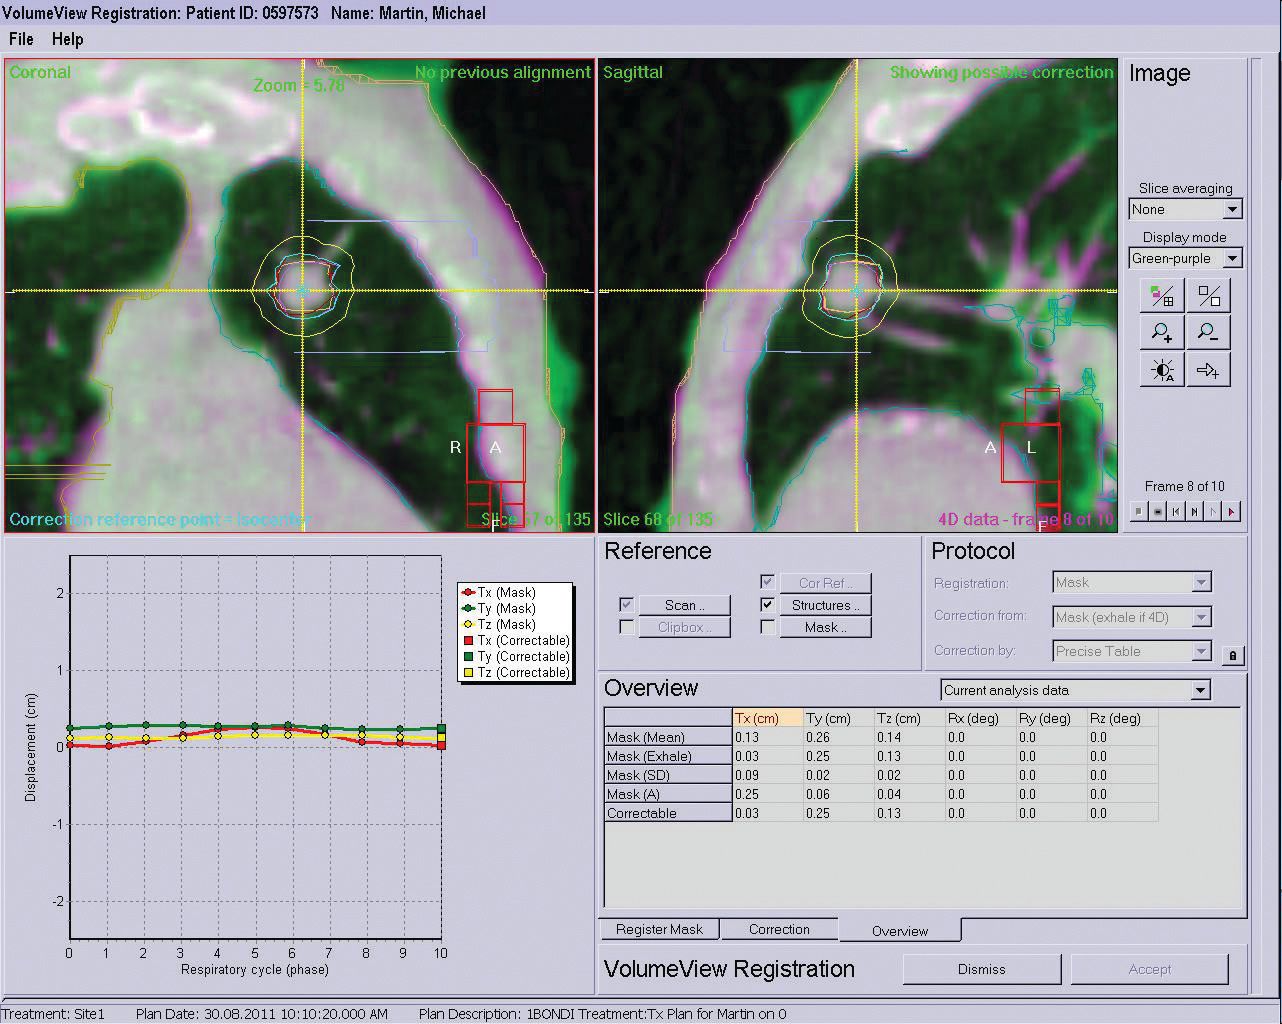Image resolution: width=1282 pixels, height=1024 pixels.
Task: Click the split view squares icon
Action: 1208,296
